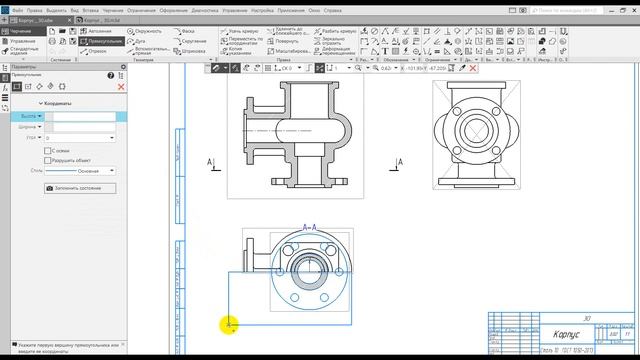Toggle the orthogonal drawing mode button
The image size is (640, 360).
tap(309, 68)
